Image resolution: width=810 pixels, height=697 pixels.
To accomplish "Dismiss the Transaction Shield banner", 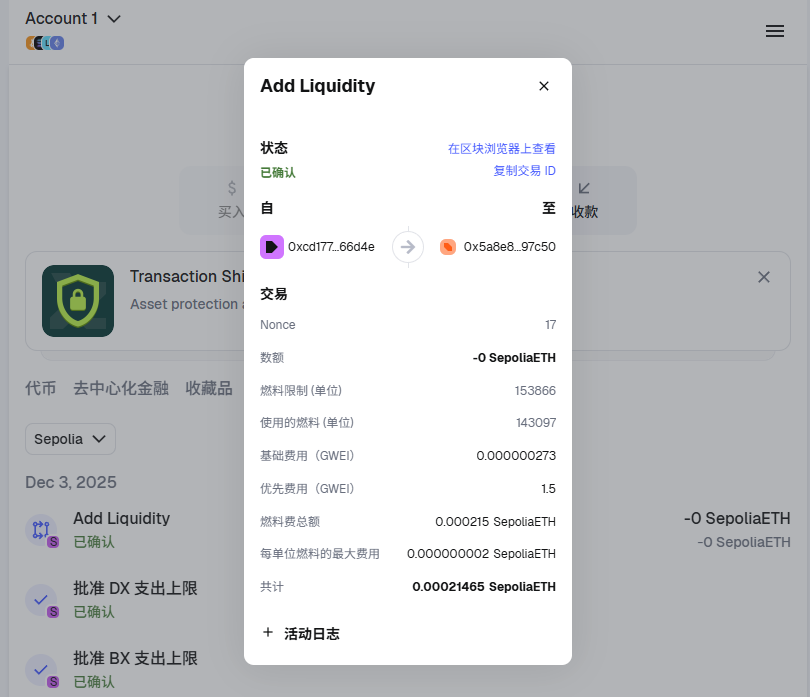I will pos(764,277).
